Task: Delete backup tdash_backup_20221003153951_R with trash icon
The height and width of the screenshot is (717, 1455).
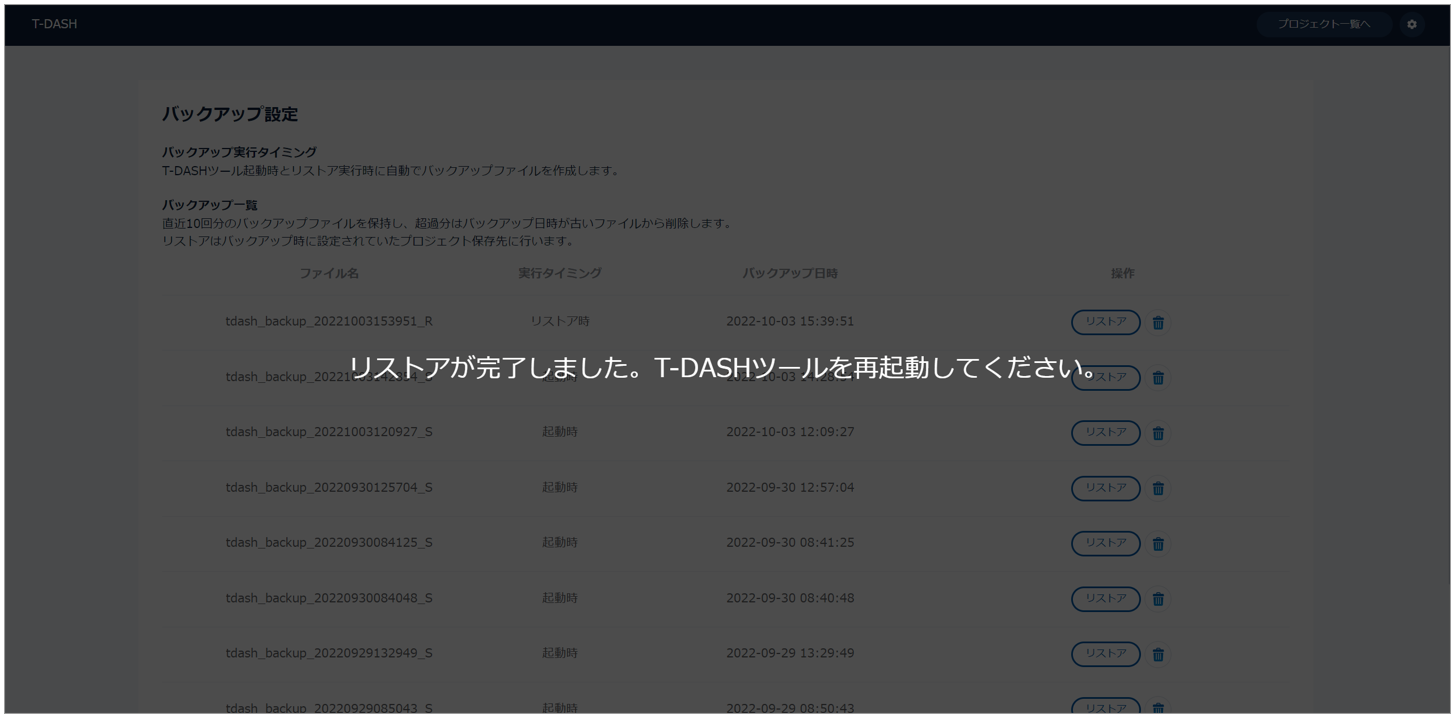Action: 1158,322
